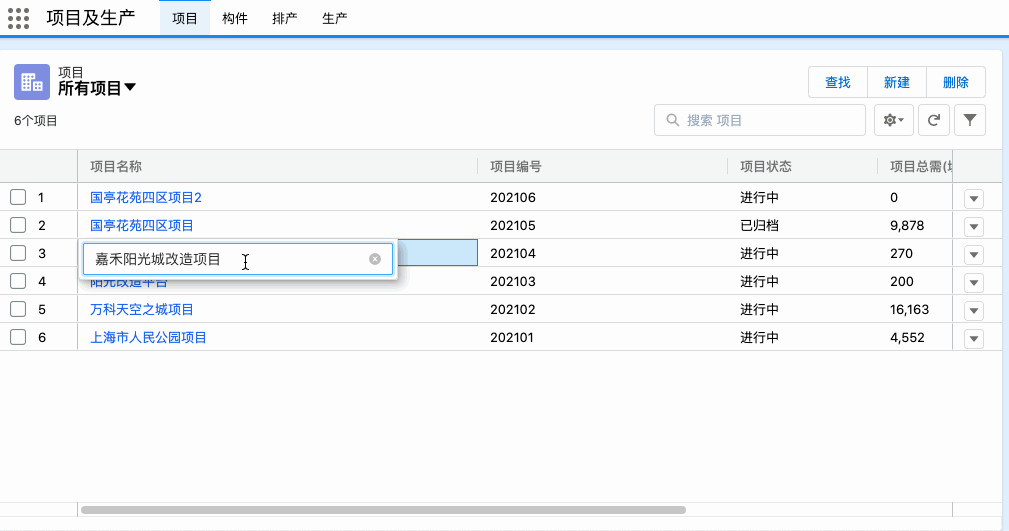Open the 国亭花苑四区项目2 link
The width and height of the screenshot is (1009, 531).
pyautogui.click(x=146, y=198)
